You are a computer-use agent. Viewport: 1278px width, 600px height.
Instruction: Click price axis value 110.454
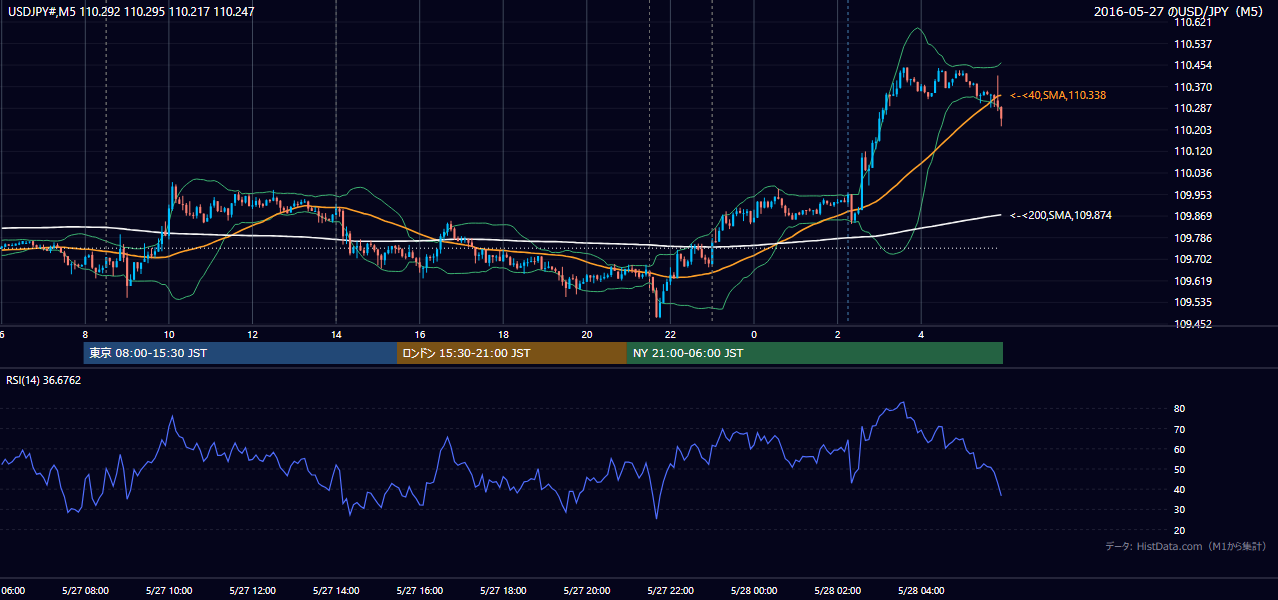point(1193,65)
